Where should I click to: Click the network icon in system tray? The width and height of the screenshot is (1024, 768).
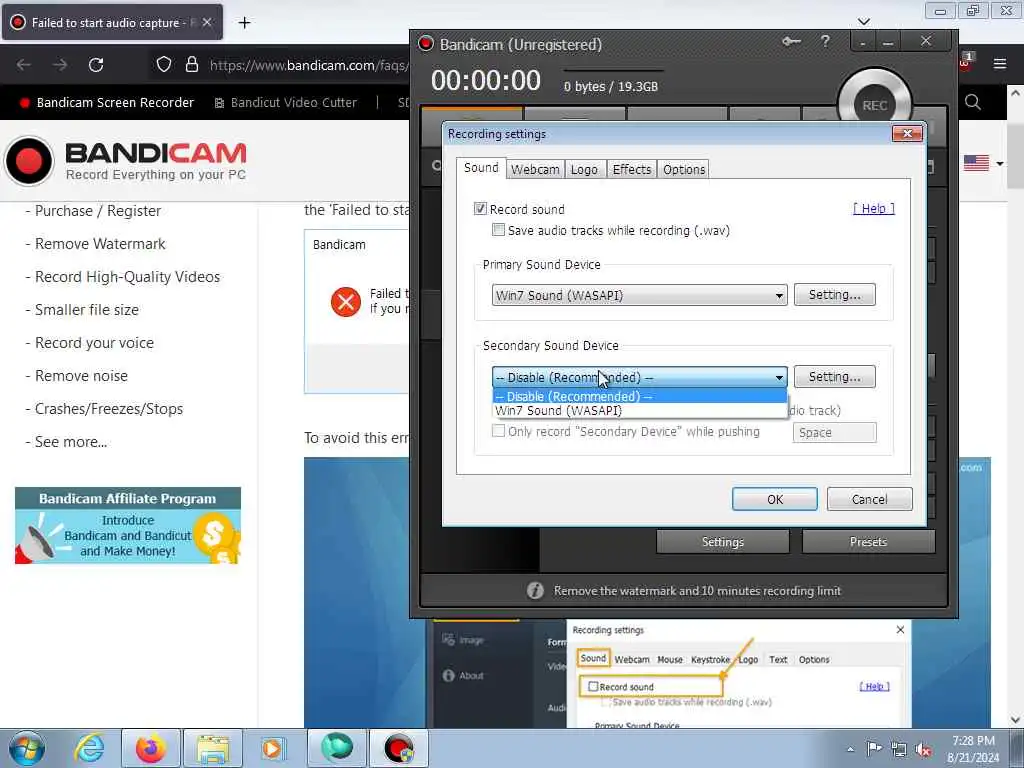899,750
